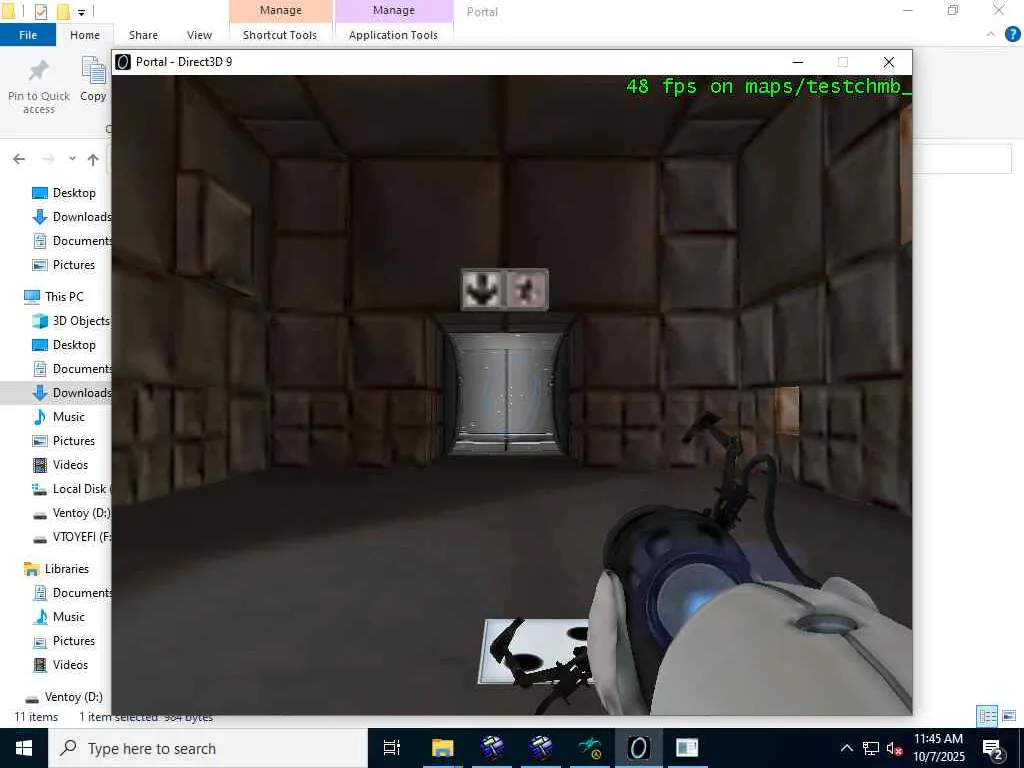The height and width of the screenshot is (768, 1024).
Task: Click the chamber sign above door
Action: pos(505,289)
